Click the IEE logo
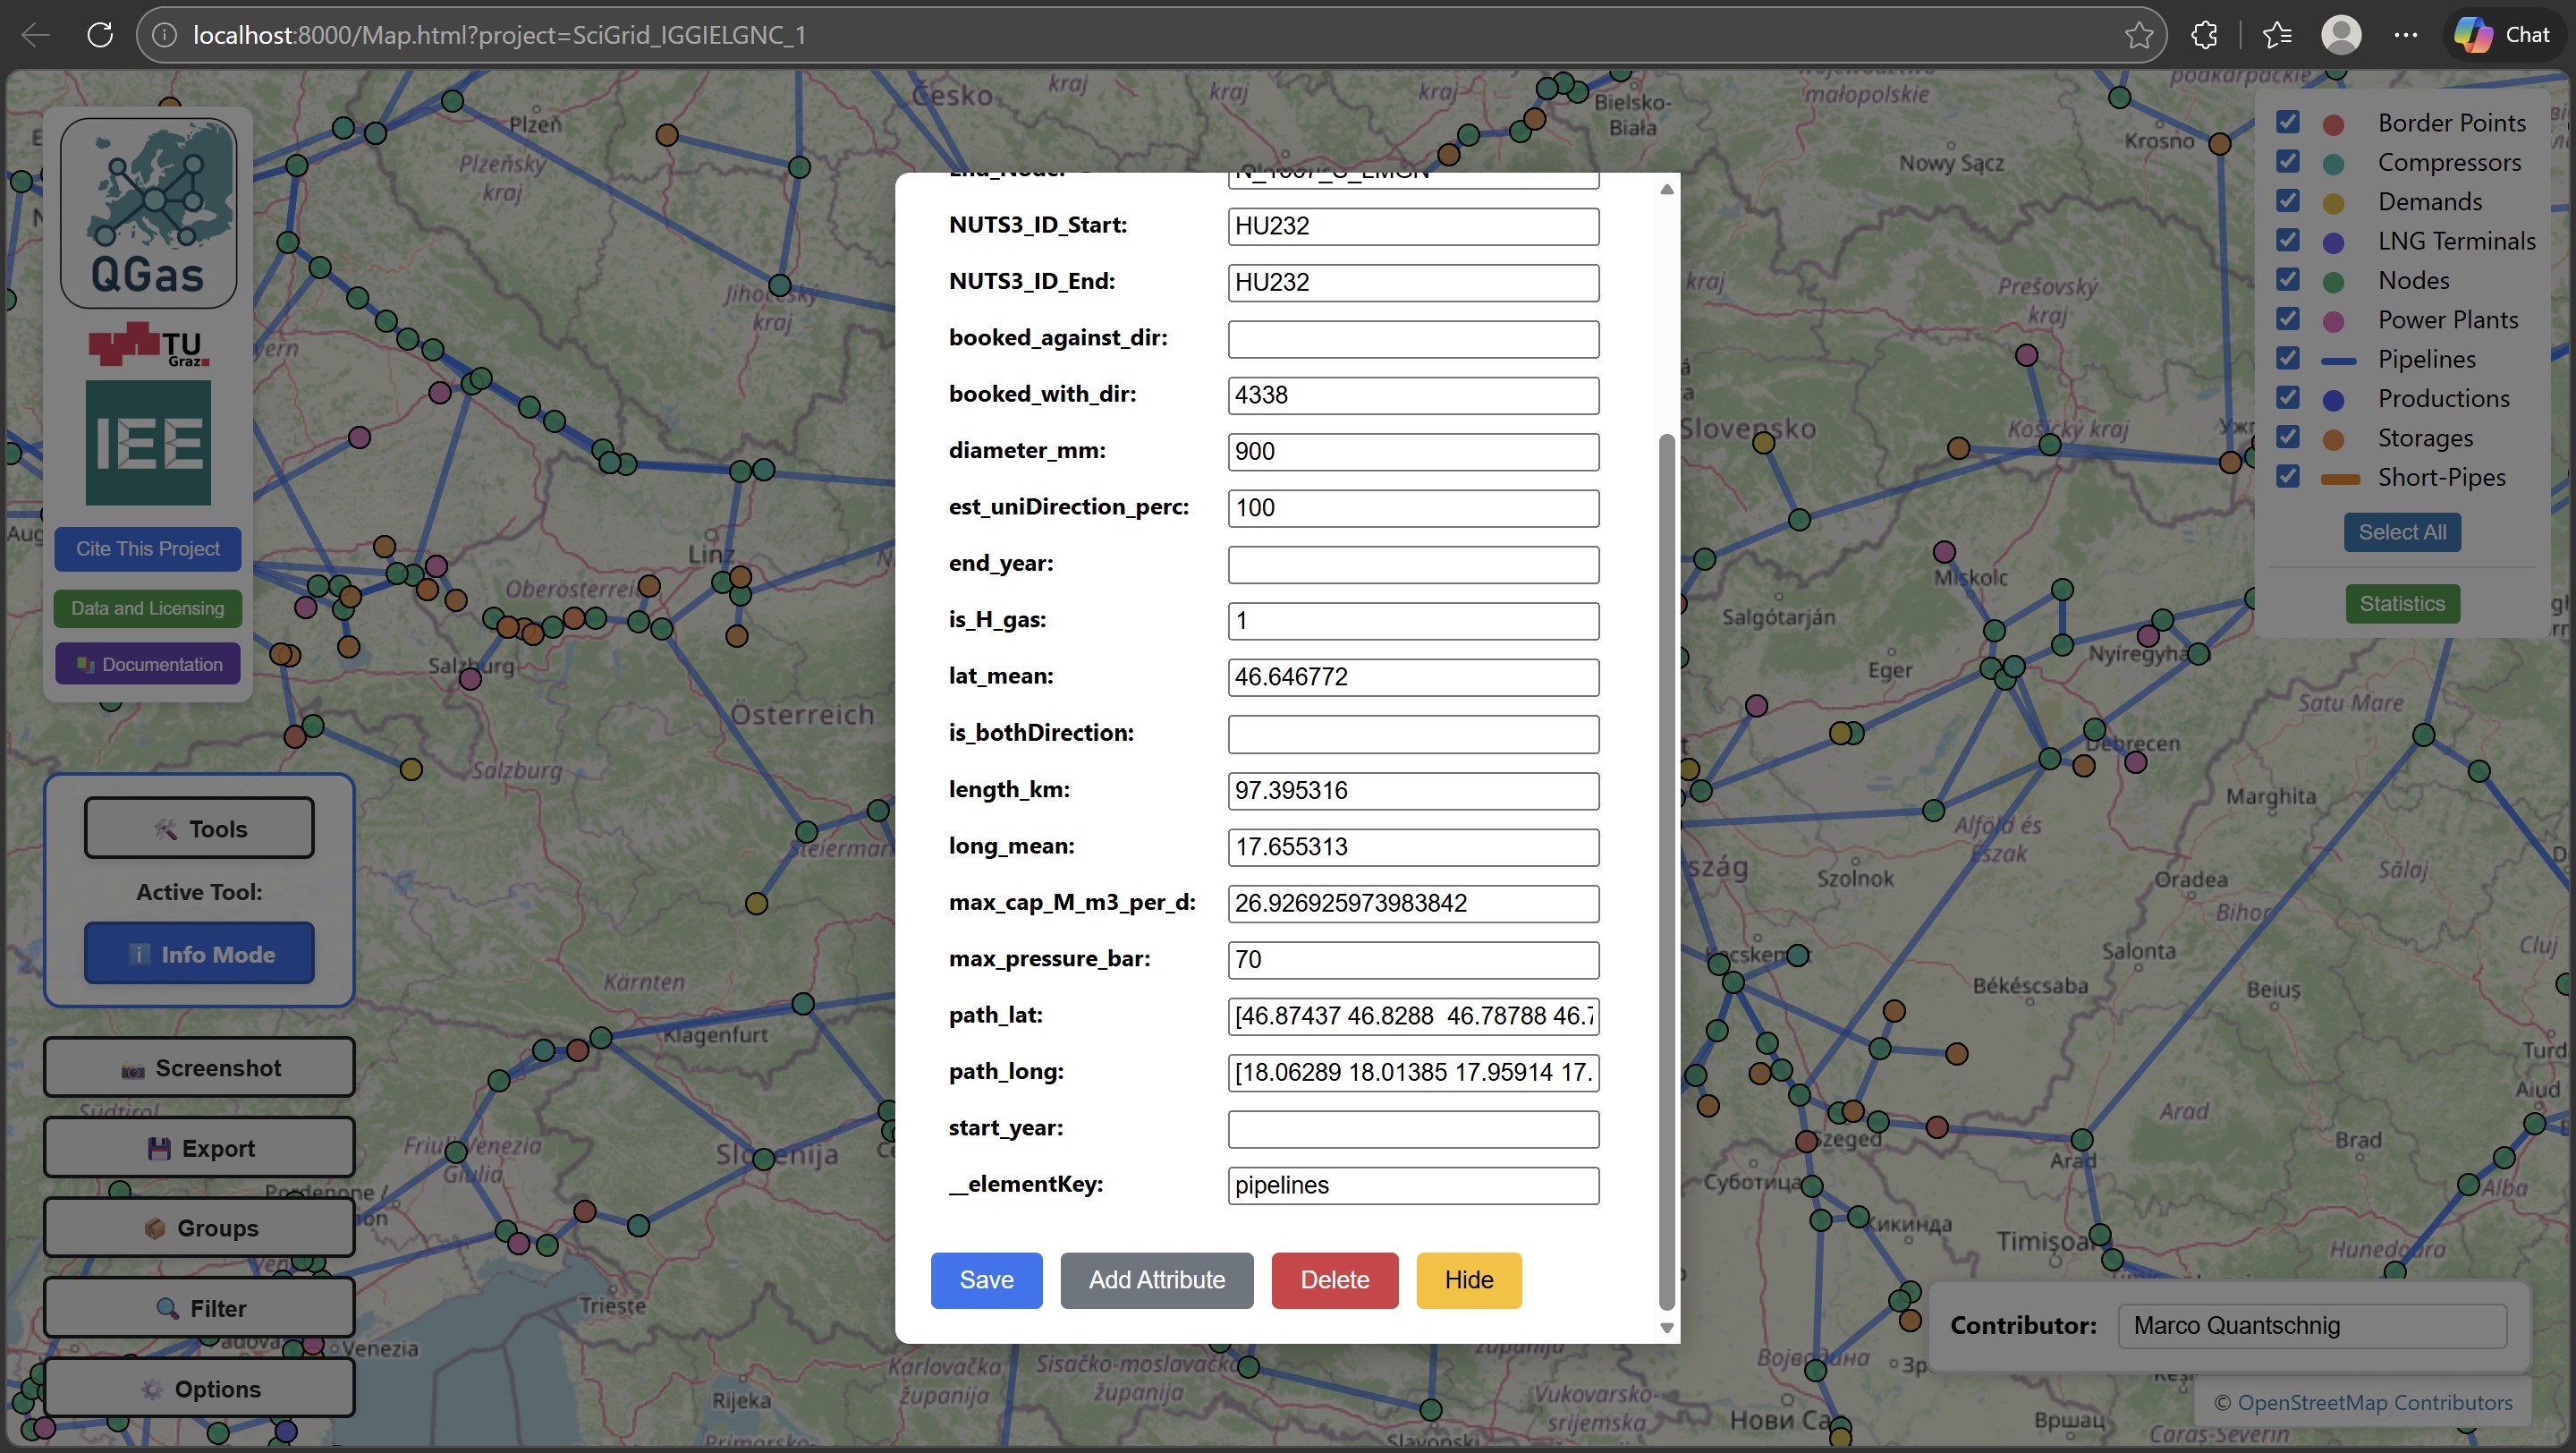Image resolution: width=2576 pixels, height=1453 pixels. coord(148,442)
